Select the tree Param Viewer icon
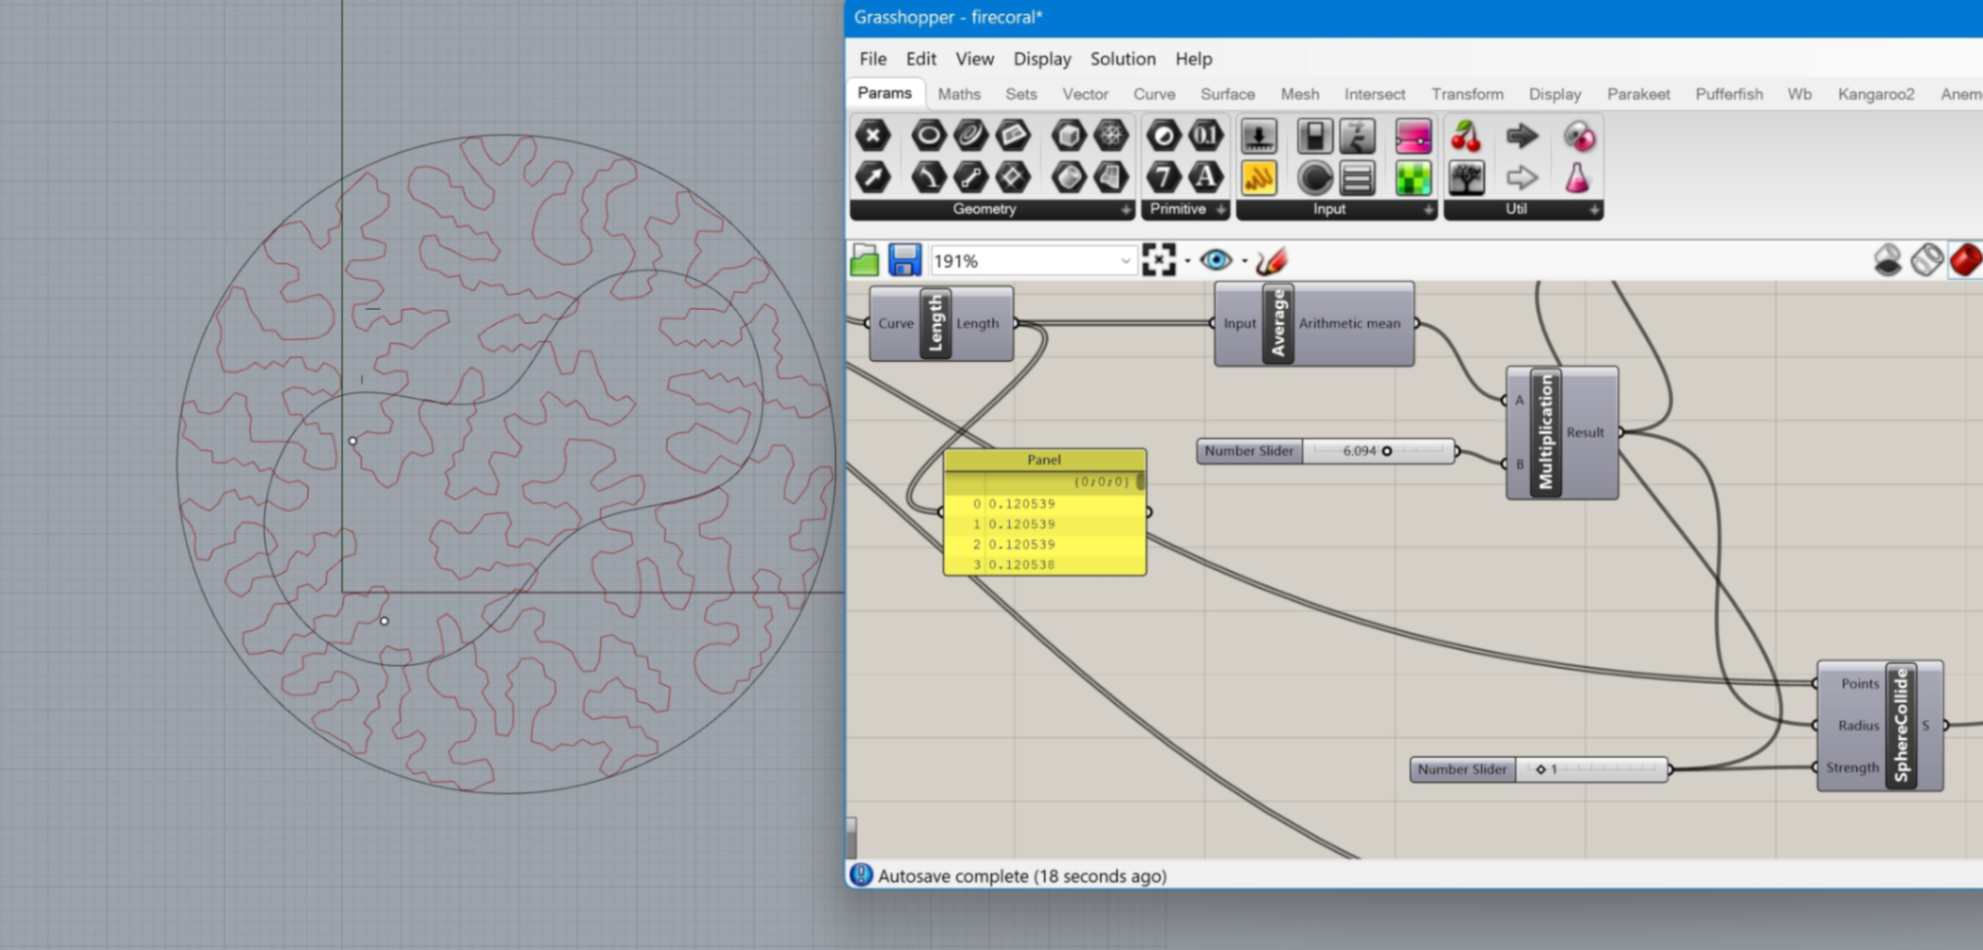 point(1466,178)
